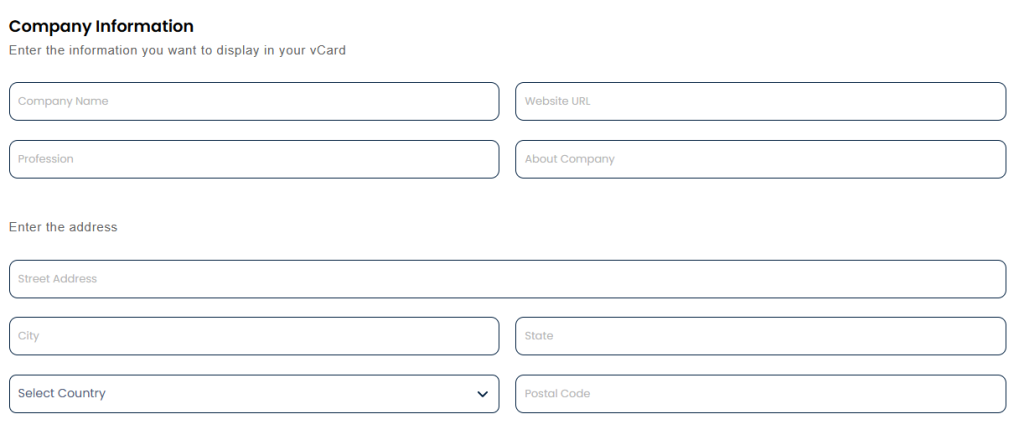Click the 'Street Address' placeholder text
The width and height of the screenshot is (1024, 440).
coord(57,279)
